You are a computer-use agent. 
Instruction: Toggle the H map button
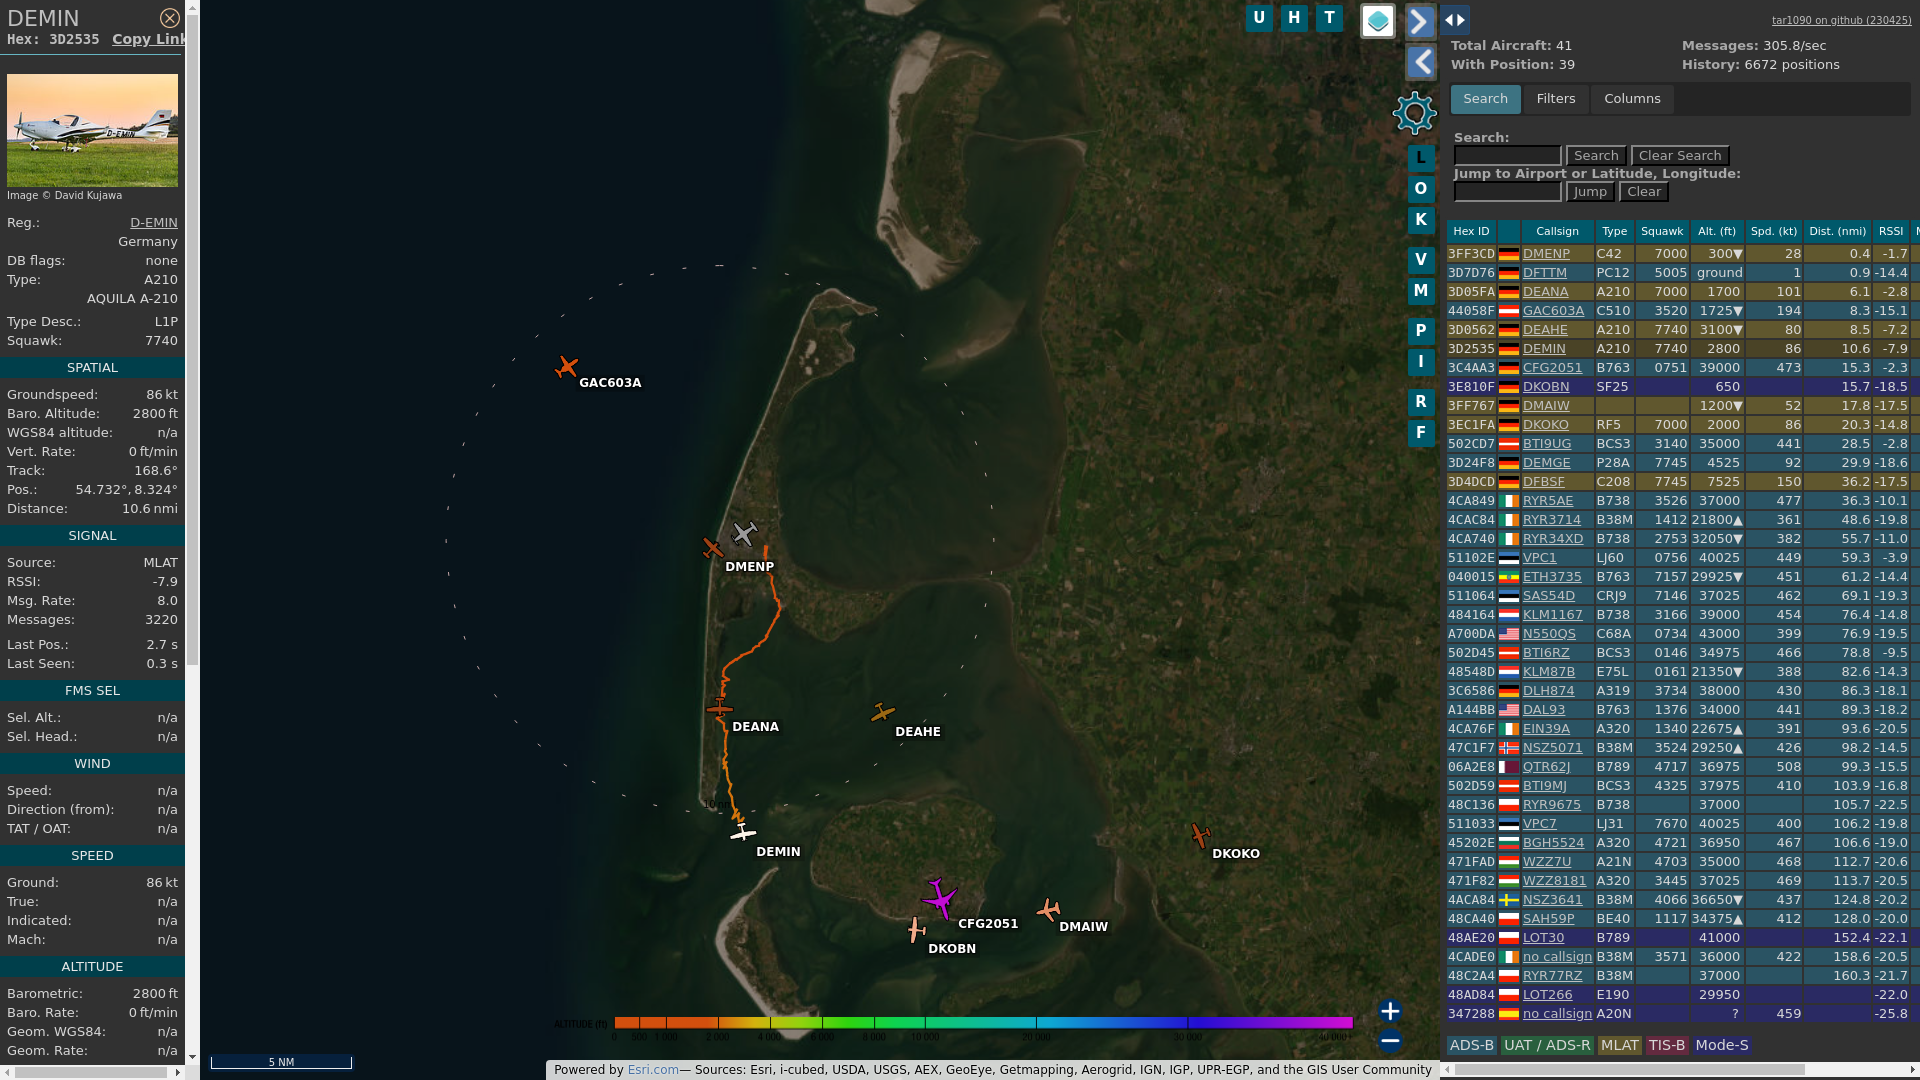tap(1294, 17)
